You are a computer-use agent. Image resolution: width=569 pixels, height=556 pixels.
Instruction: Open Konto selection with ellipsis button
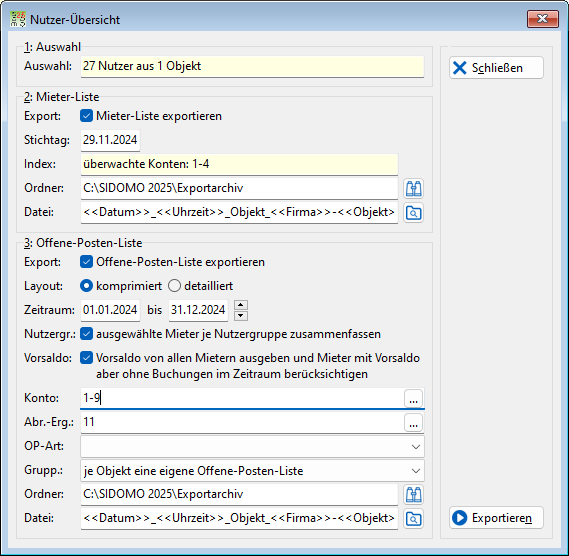point(414,398)
